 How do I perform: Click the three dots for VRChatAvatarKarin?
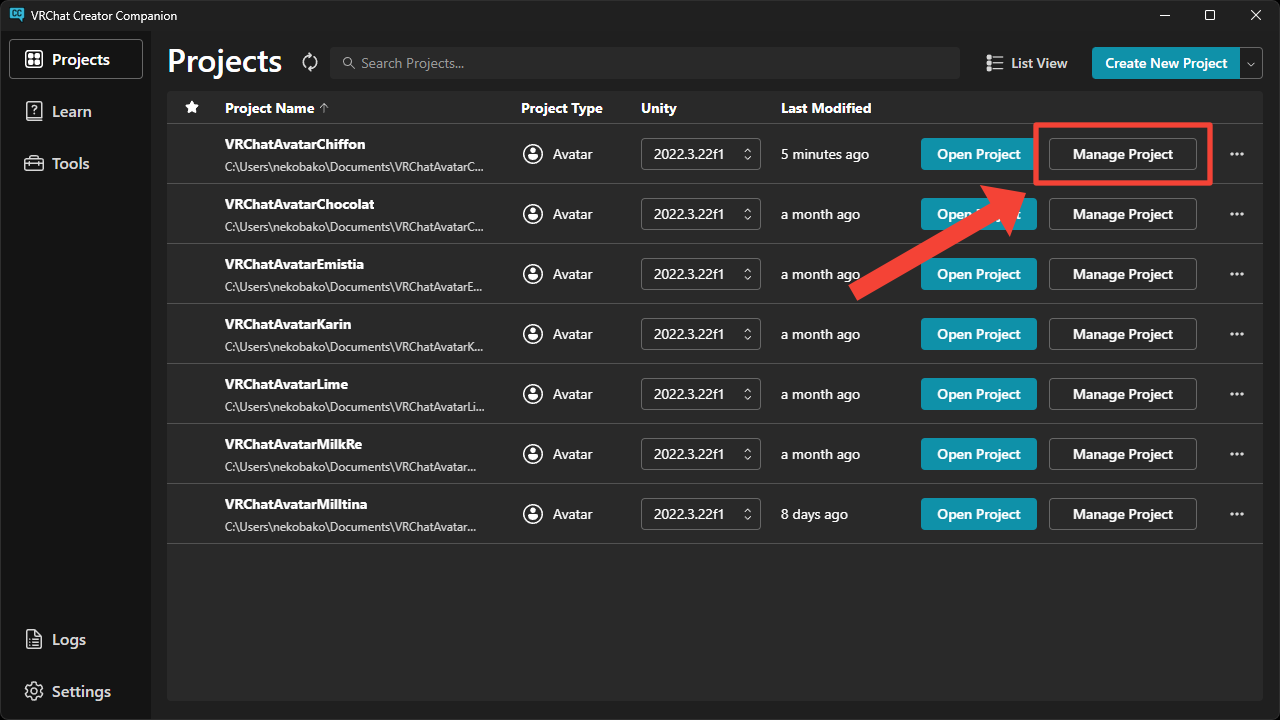click(1237, 334)
